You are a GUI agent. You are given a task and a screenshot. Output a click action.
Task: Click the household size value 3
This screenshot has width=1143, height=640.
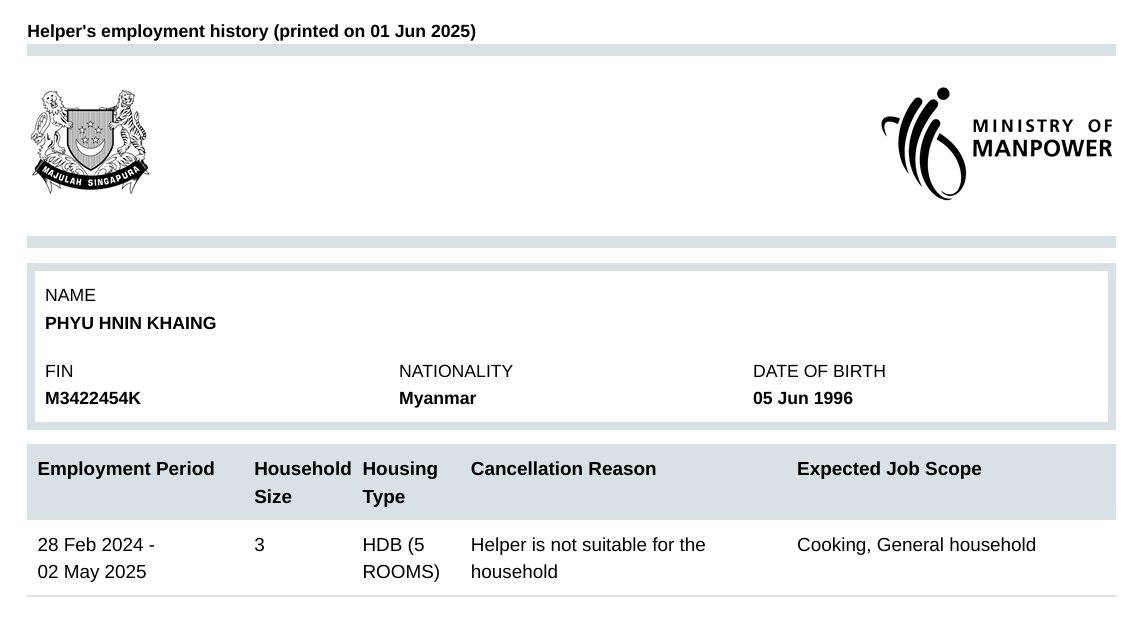click(260, 545)
